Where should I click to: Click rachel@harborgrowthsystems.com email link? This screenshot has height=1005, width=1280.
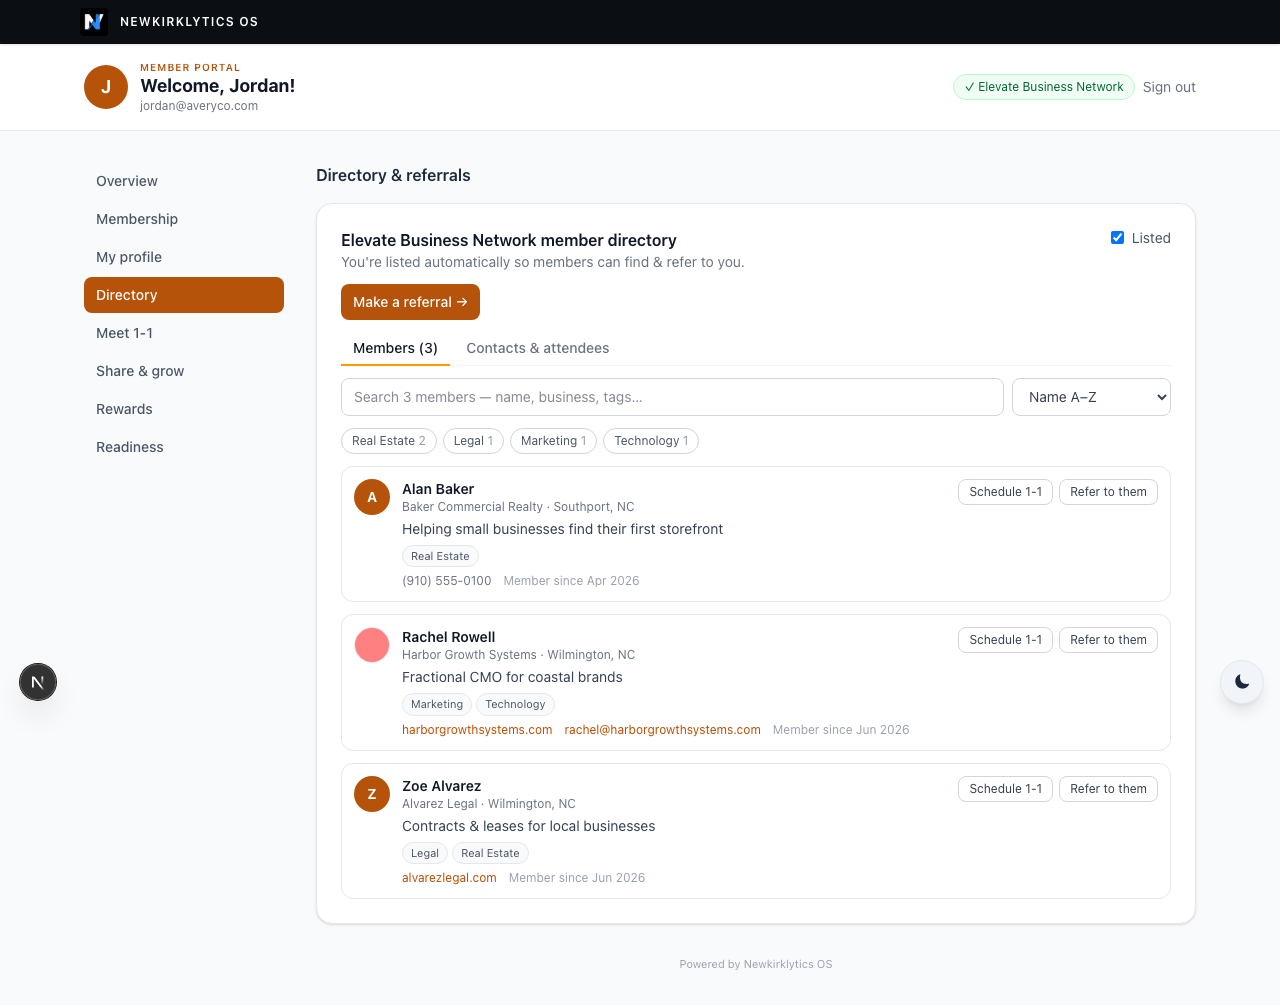662,730
